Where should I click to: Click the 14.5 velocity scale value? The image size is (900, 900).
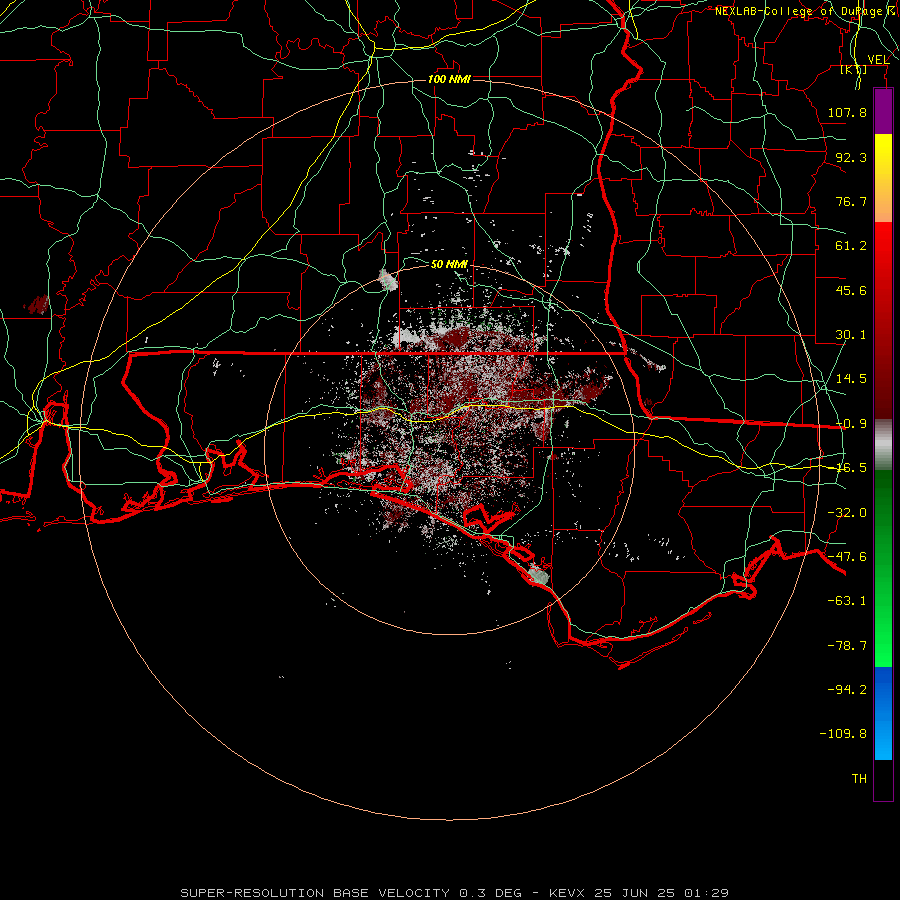pos(851,379)
